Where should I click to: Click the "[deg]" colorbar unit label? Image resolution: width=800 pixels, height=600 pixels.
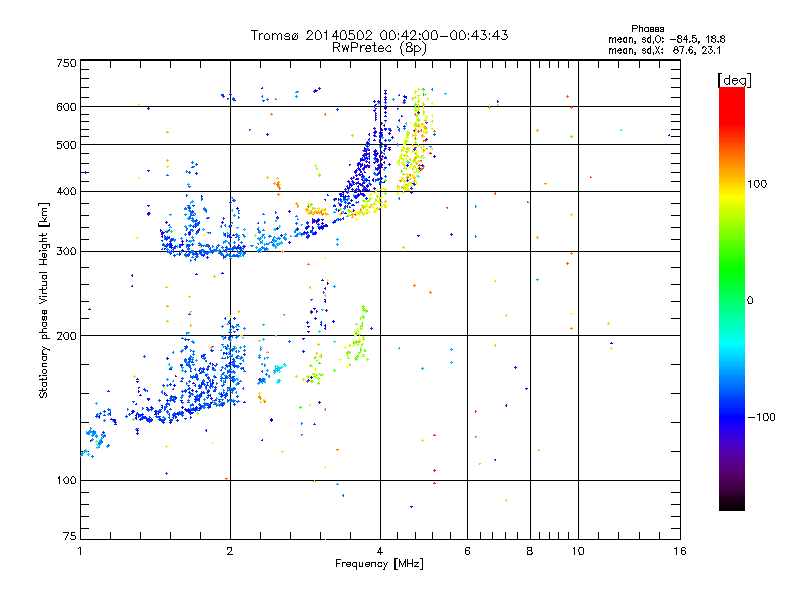(734, 80)
